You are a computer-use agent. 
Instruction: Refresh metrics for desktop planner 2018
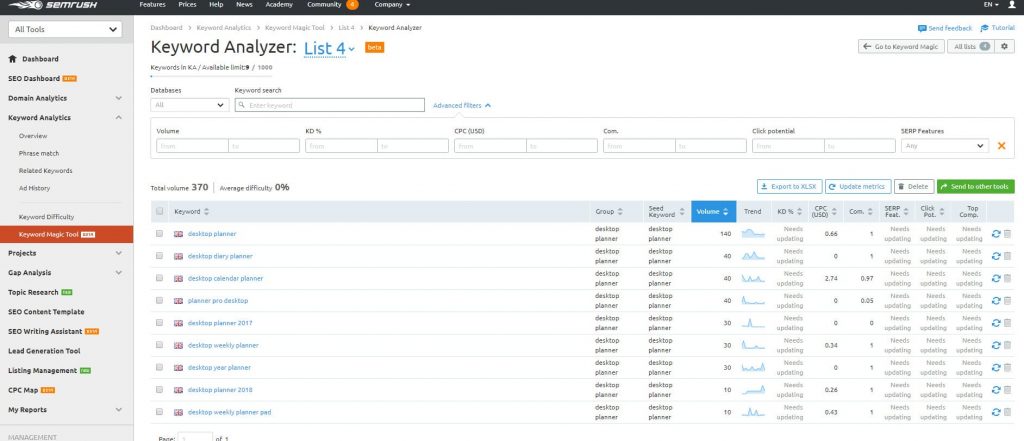tap(996, 390)
